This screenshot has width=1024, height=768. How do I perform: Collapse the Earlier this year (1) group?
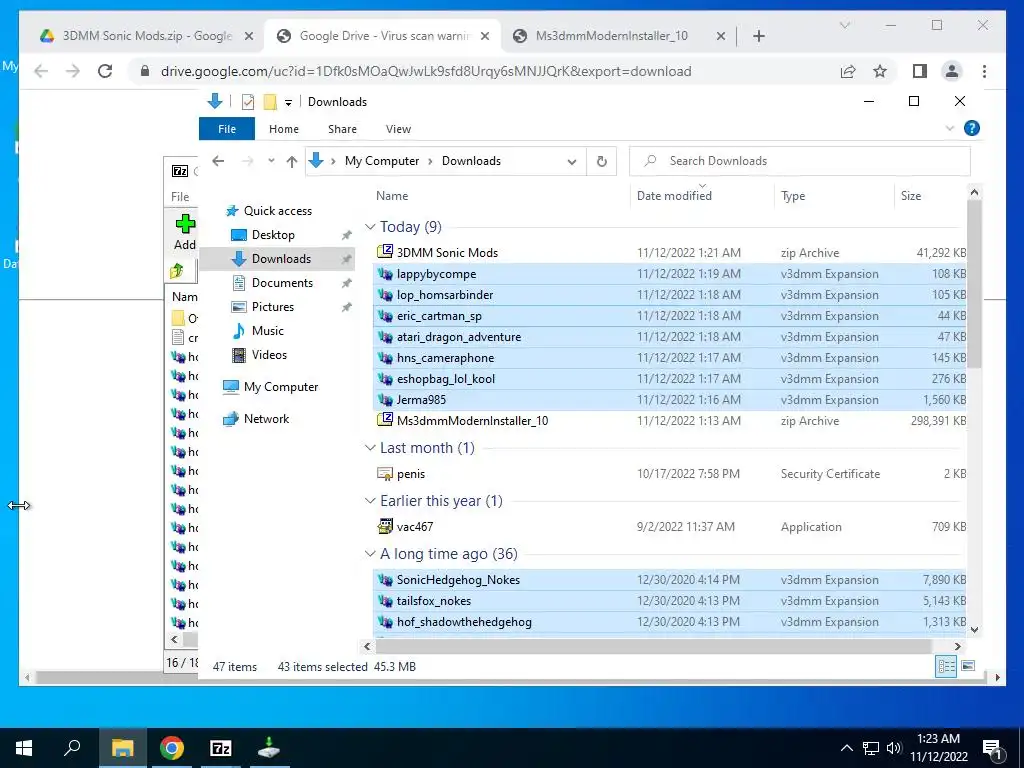point(370,500)
